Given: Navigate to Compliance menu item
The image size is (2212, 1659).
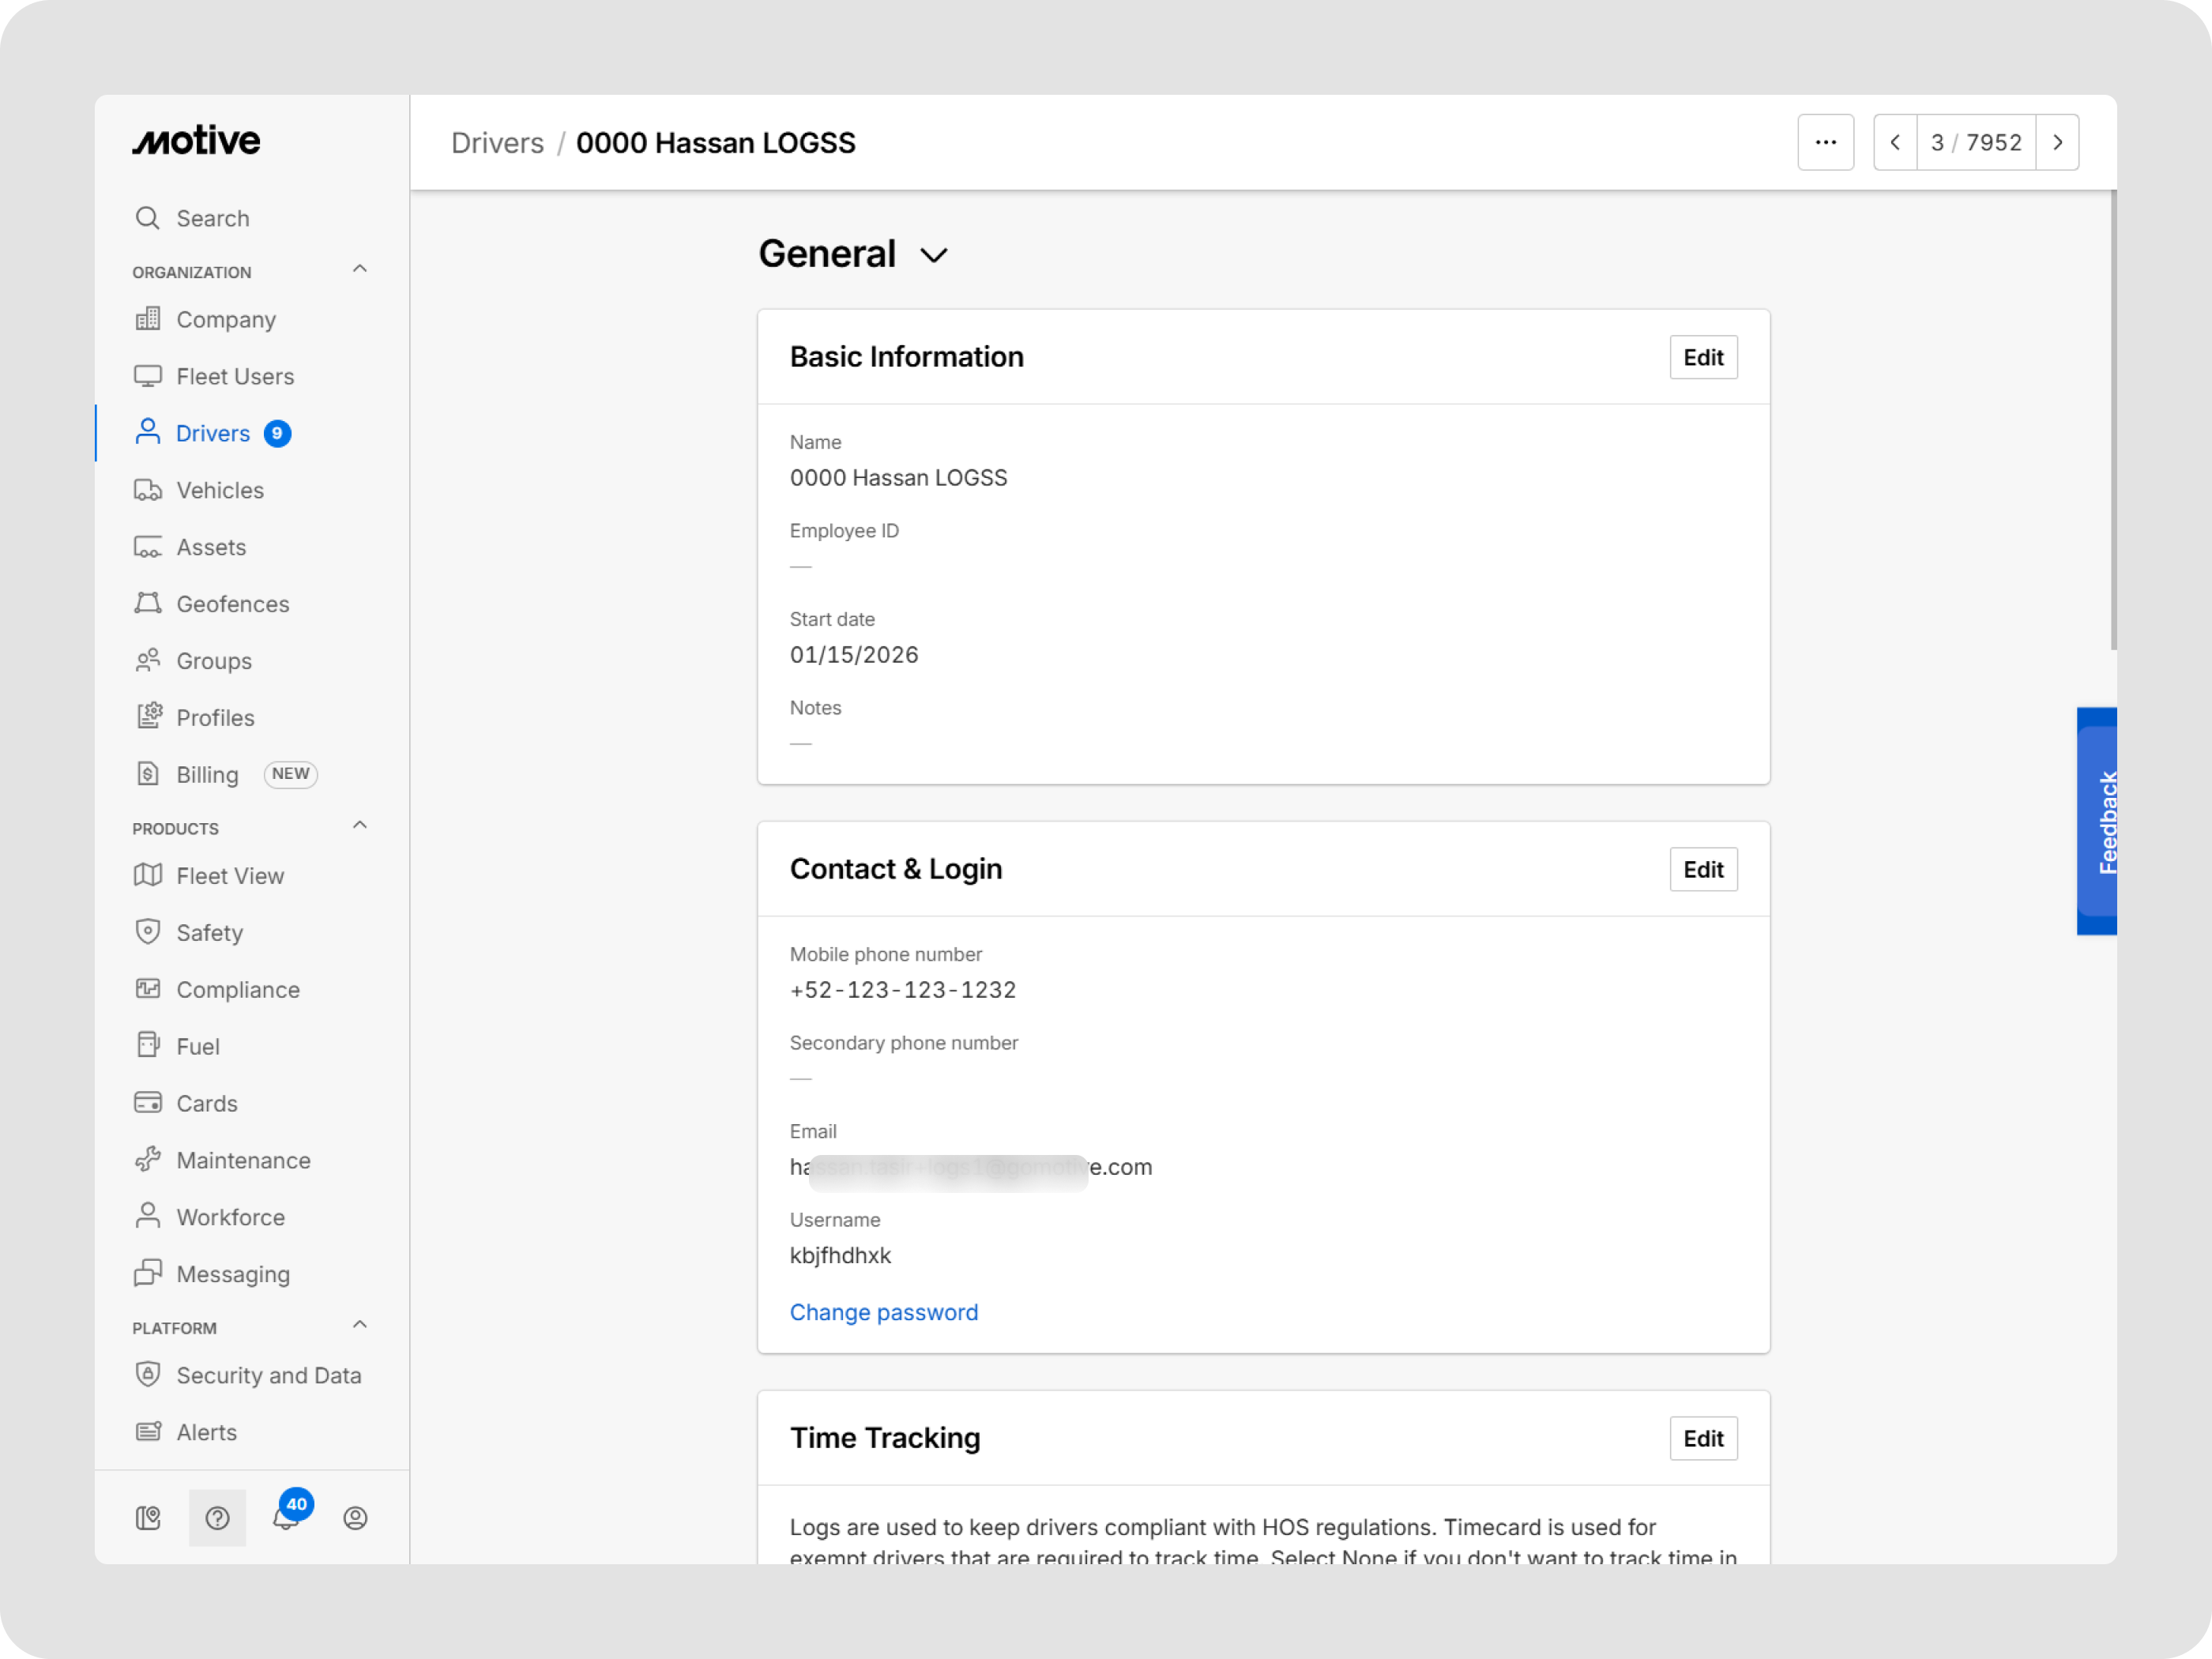Looking at the screenshot, I should pos(238,989).
